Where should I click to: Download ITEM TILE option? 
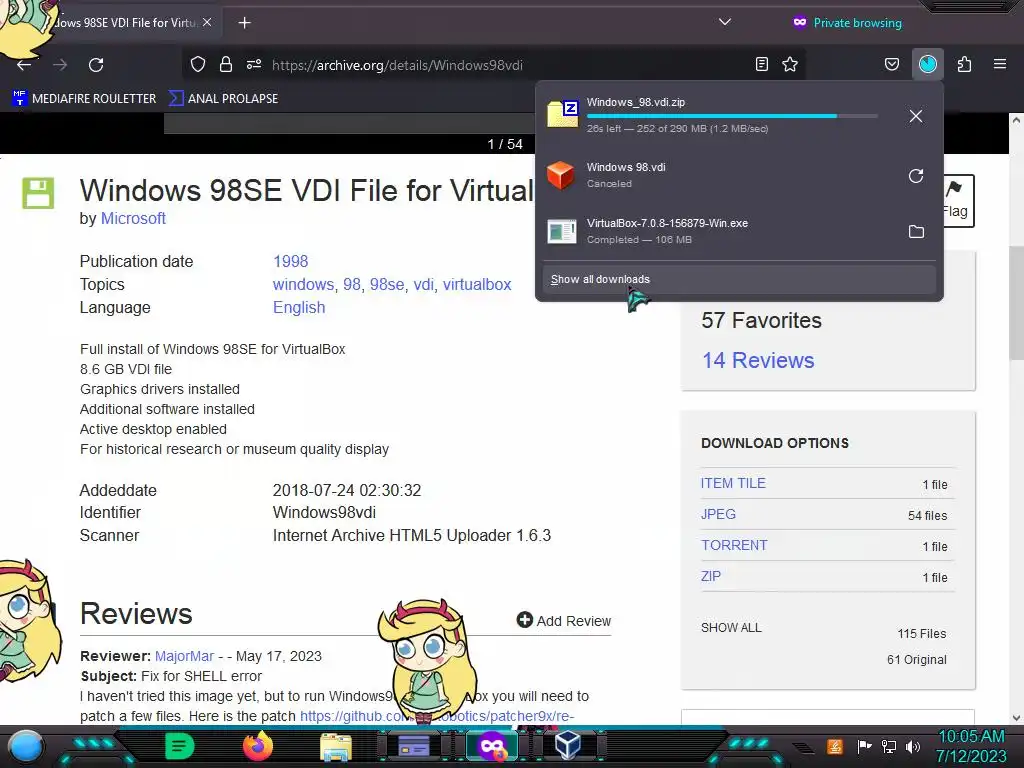(x=733, y=483)
